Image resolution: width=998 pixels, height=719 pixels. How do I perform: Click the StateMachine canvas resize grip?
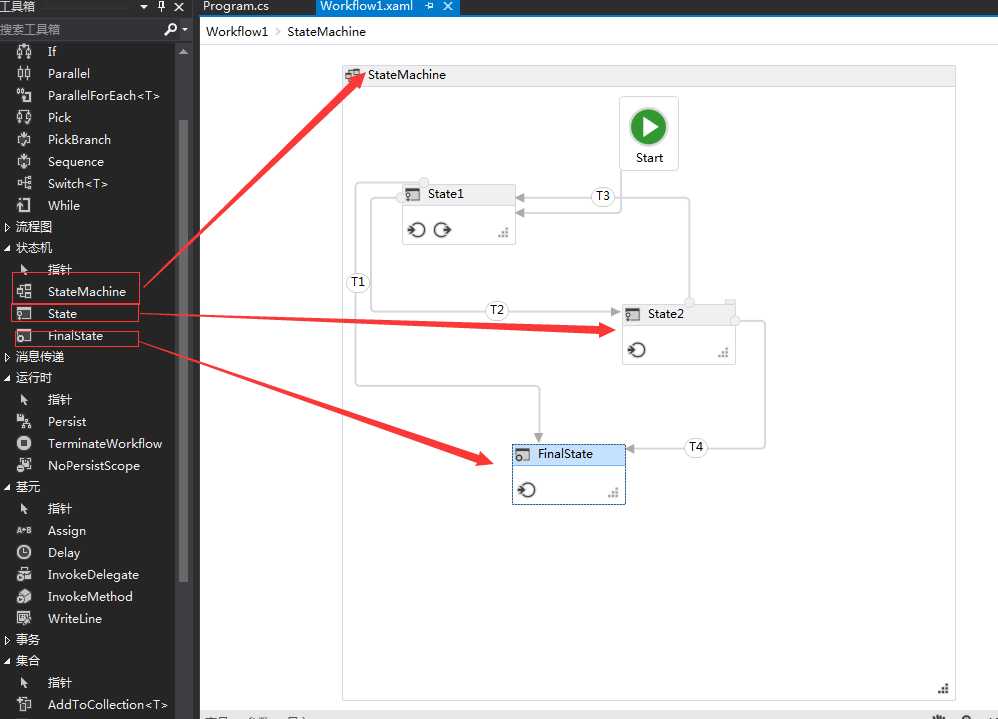943,688
